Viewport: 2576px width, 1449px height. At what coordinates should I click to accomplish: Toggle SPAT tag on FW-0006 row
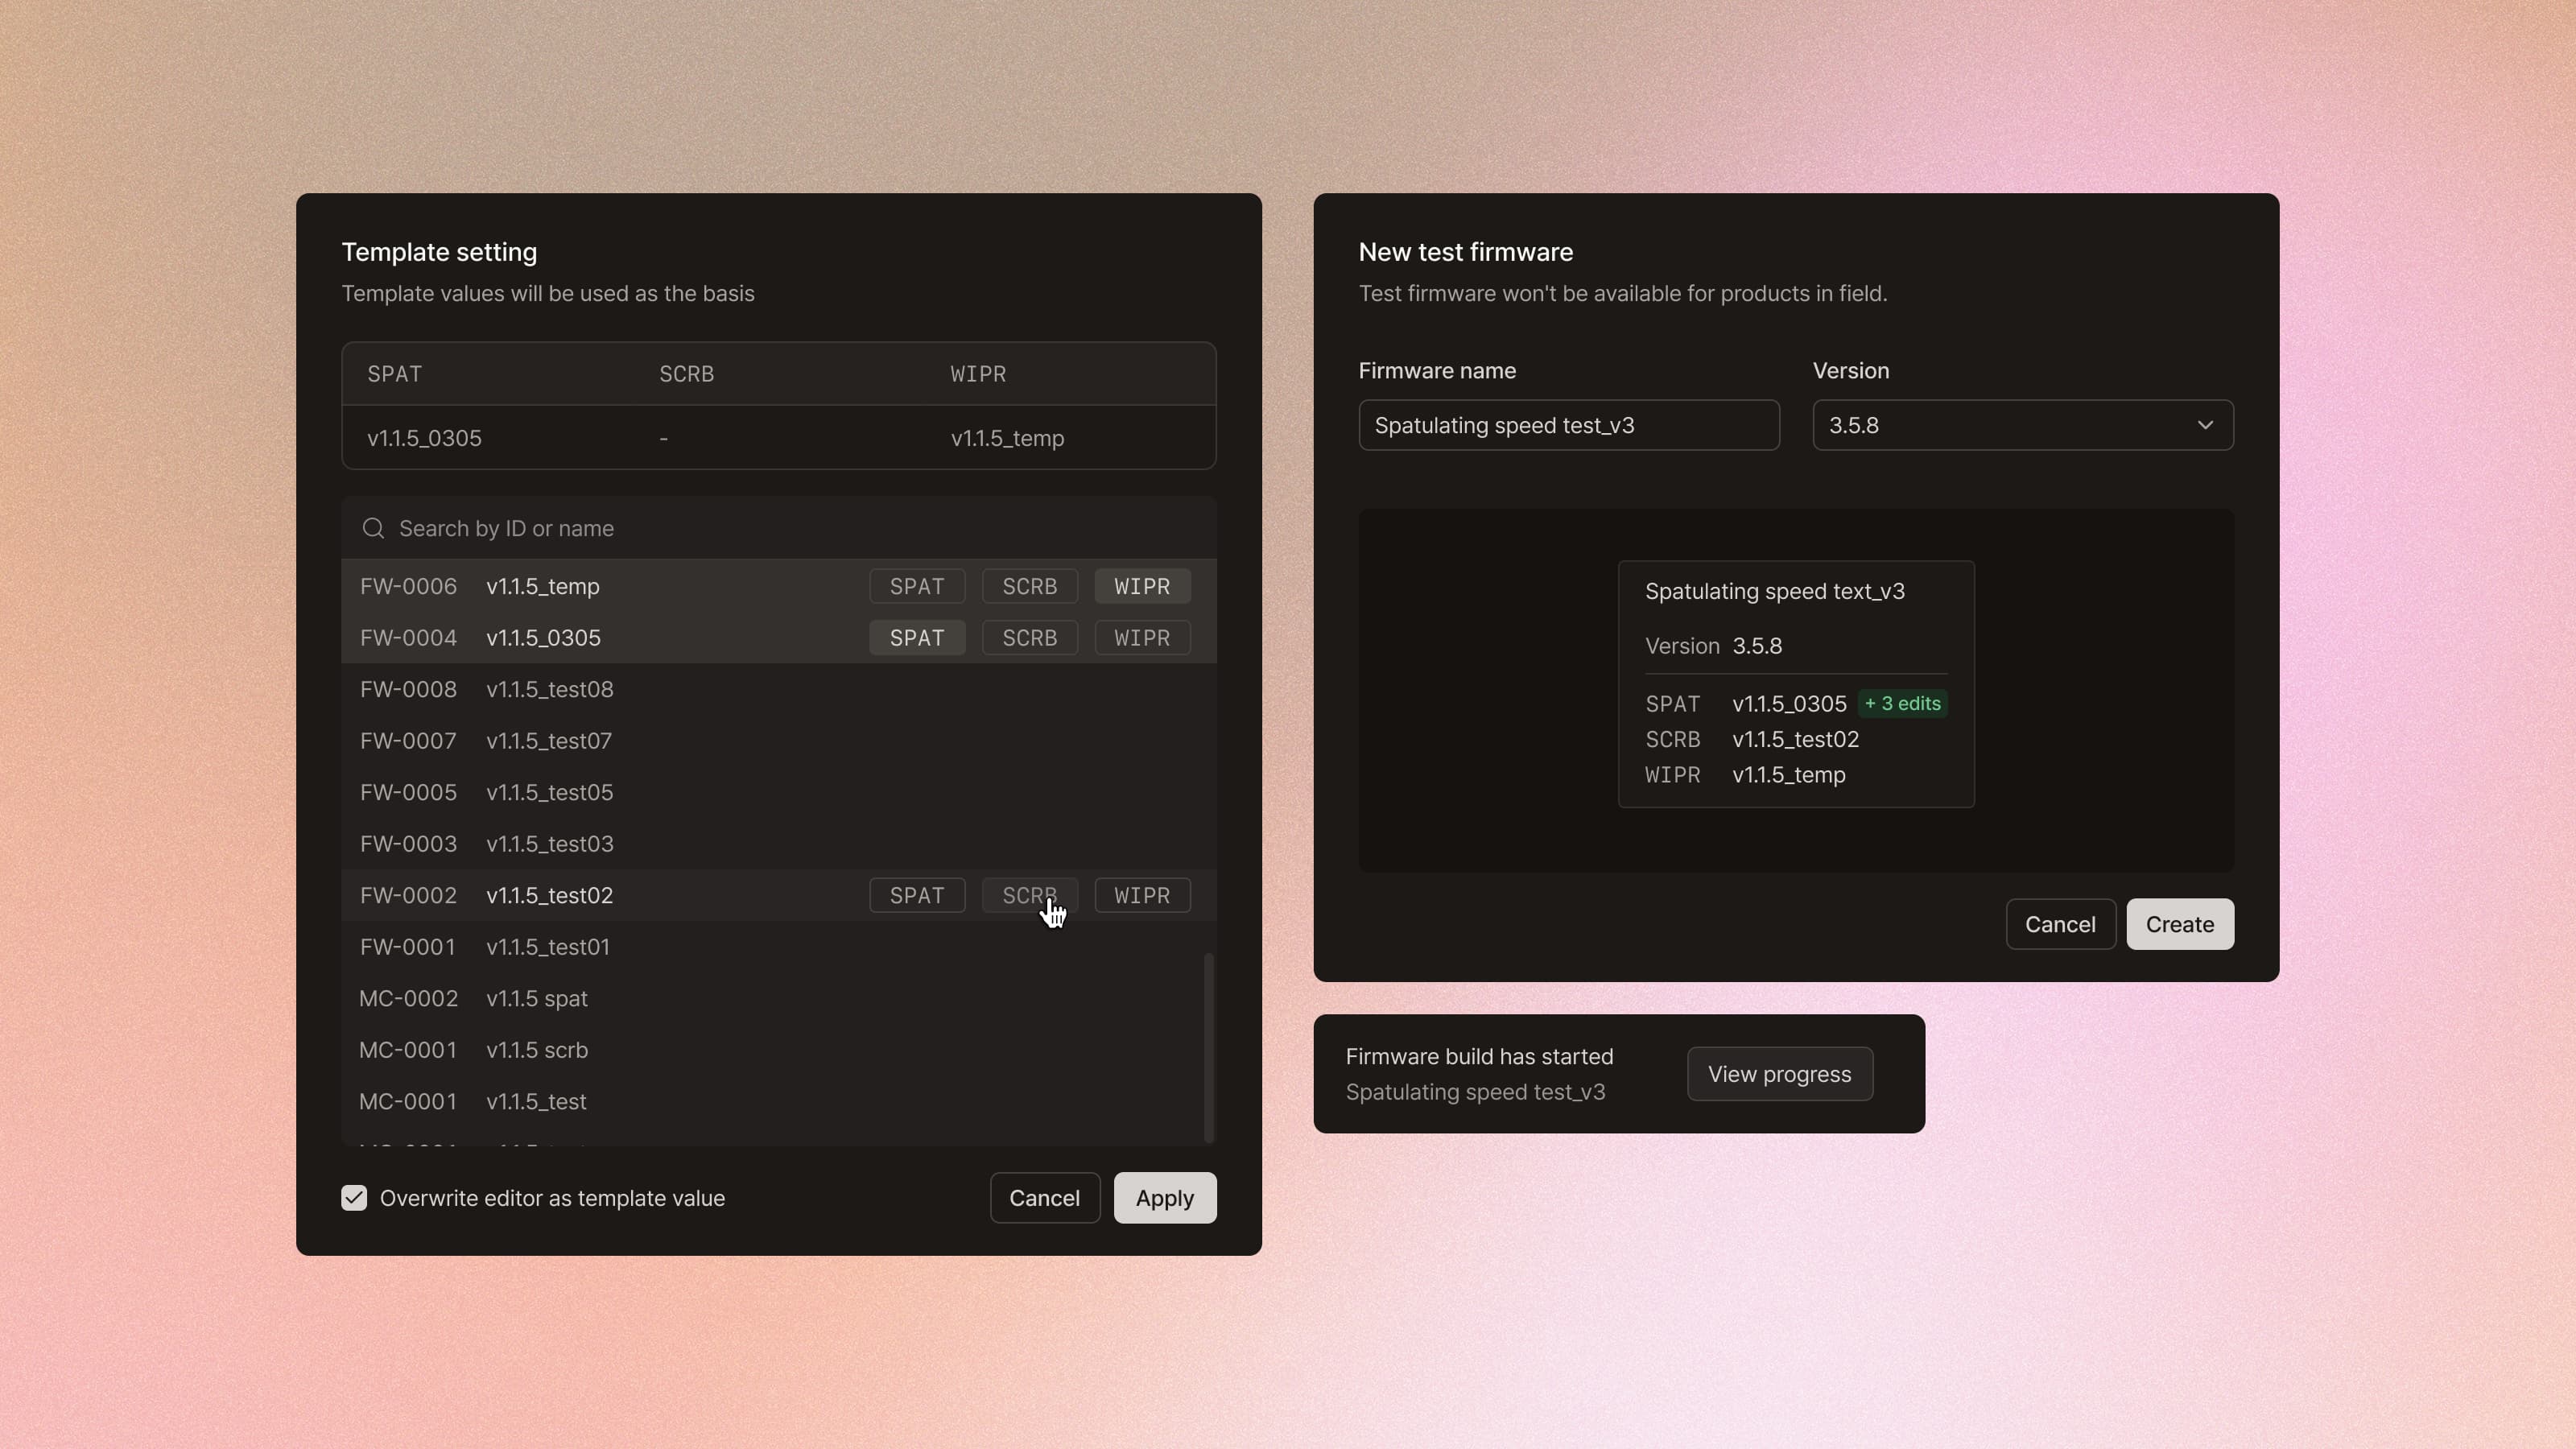[916, 586]
